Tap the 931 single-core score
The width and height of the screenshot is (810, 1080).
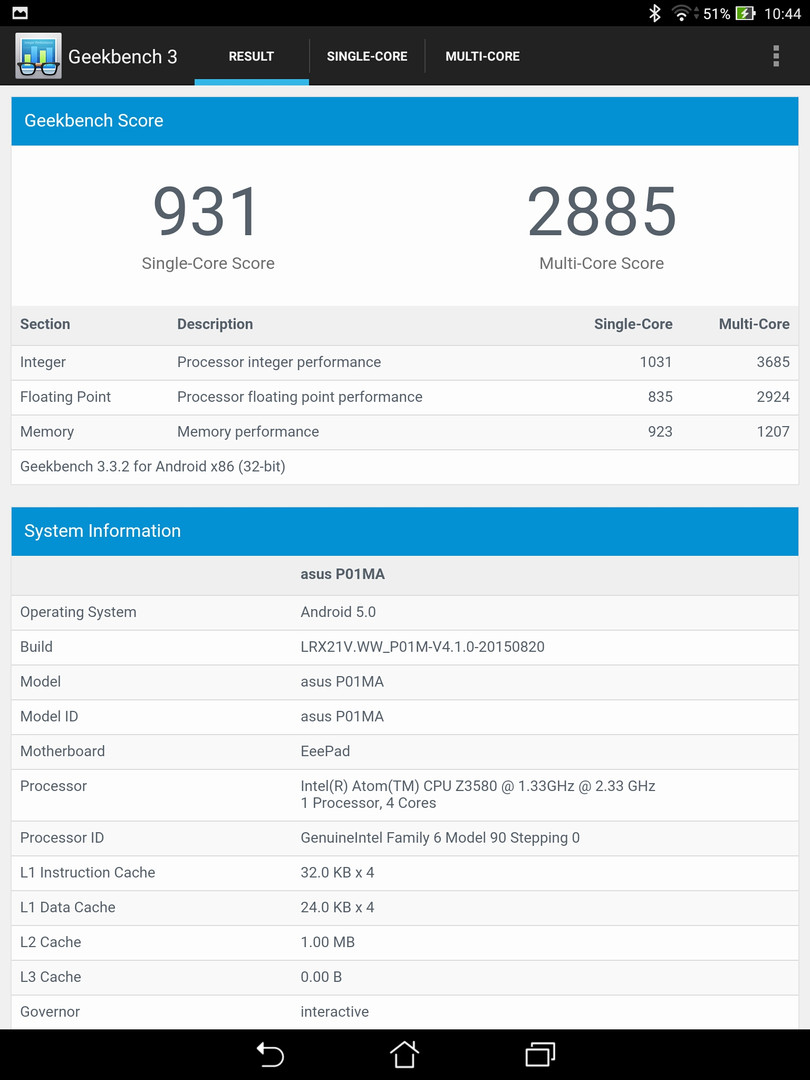207,212
